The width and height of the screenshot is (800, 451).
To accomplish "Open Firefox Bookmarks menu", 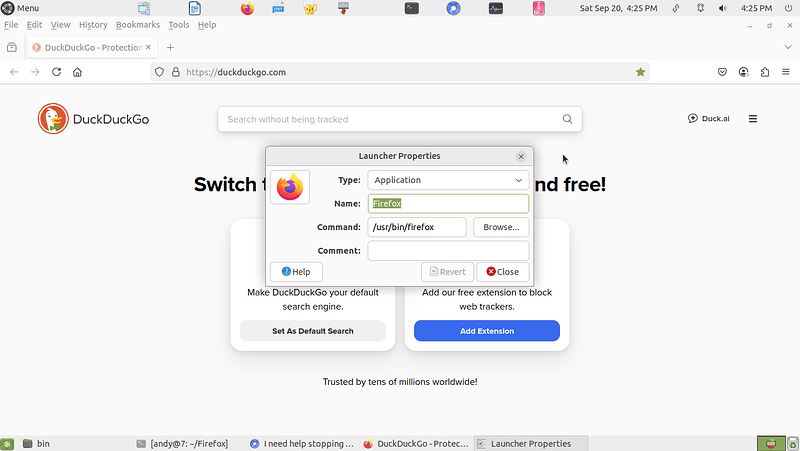I will tap(138, 24).
